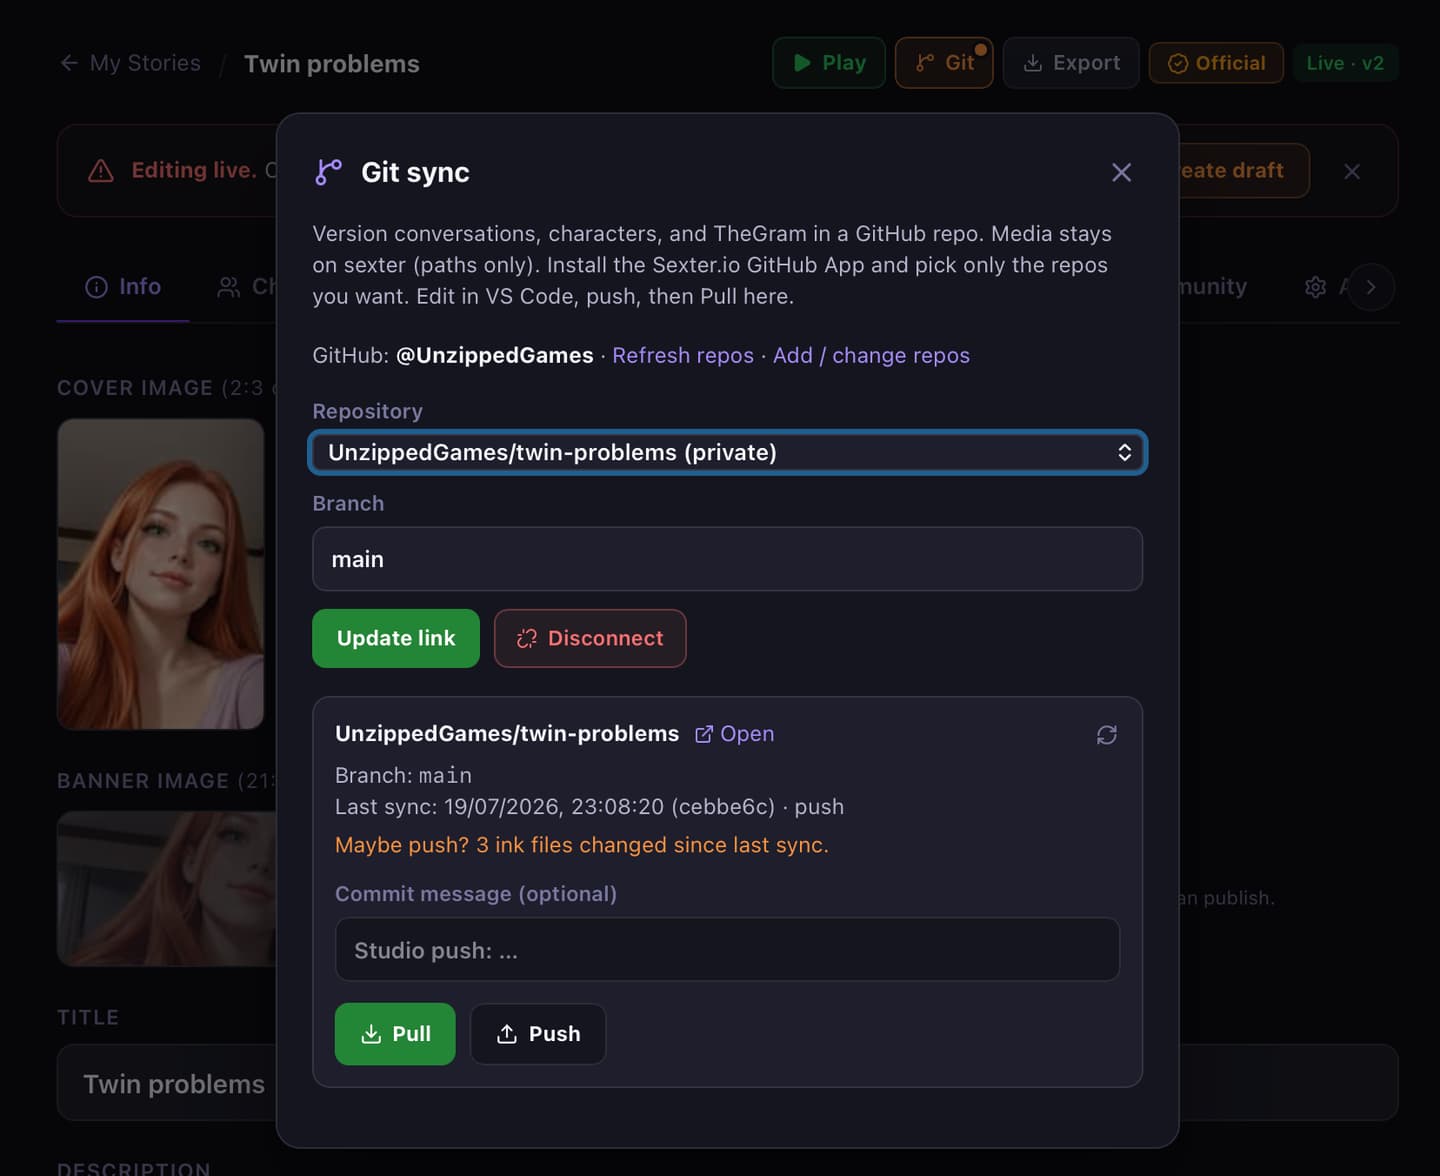Click the repository select chevrons
The height and width of the screenshot is (1176, 1440).
[x=1124, y=452]
